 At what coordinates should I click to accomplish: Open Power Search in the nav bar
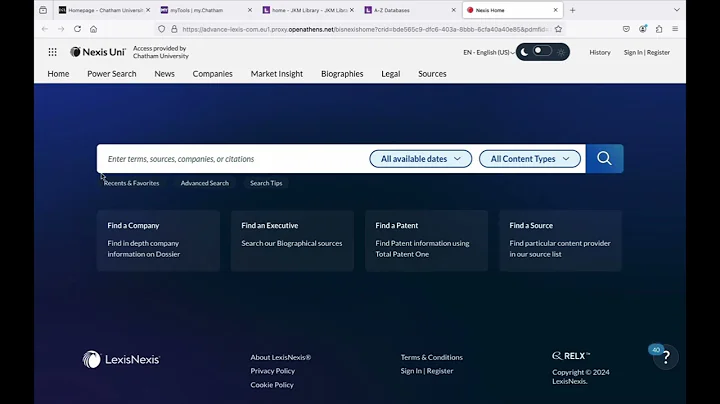(x=112, y=73)
